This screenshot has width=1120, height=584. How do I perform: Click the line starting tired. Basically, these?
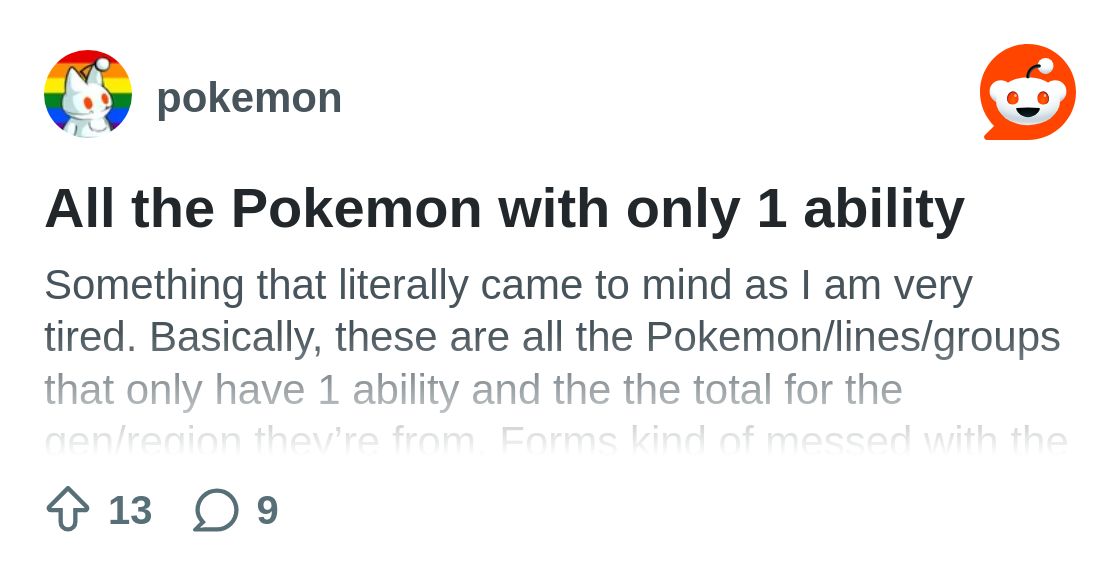[x=553, y=338]
